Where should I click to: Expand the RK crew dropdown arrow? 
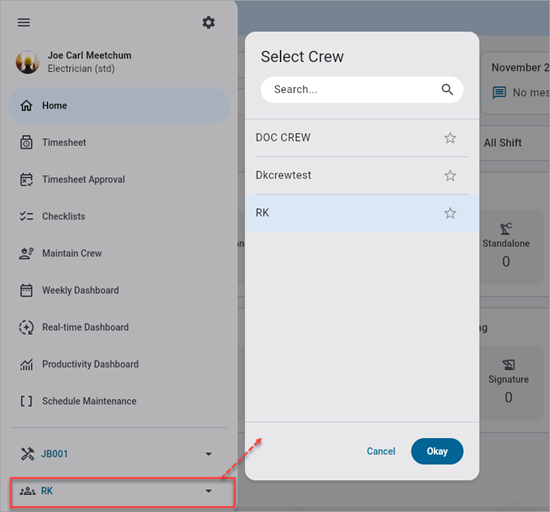click(x=208, y=491)
